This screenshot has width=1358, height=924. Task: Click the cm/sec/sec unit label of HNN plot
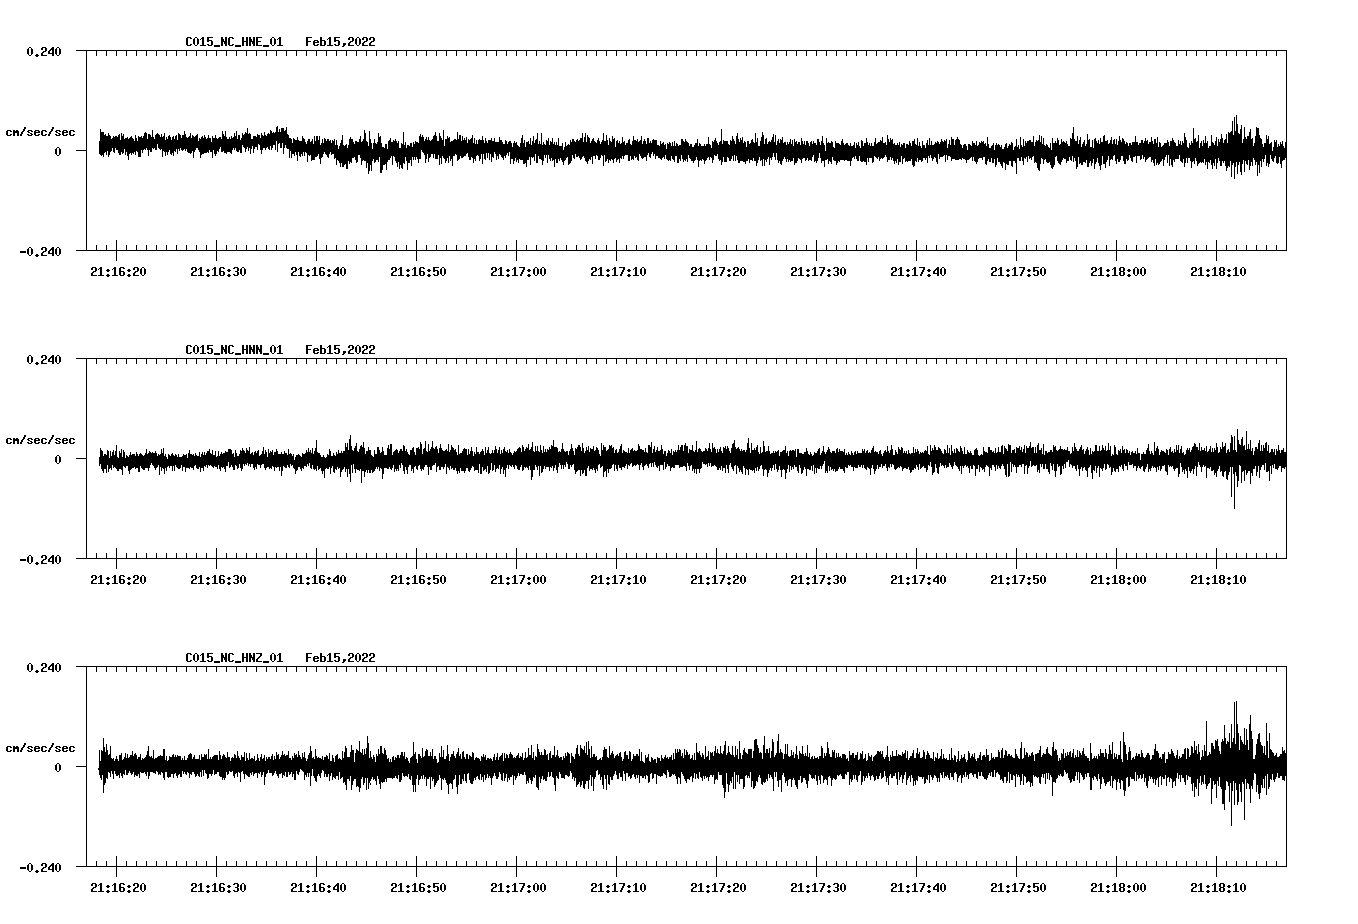40,440
